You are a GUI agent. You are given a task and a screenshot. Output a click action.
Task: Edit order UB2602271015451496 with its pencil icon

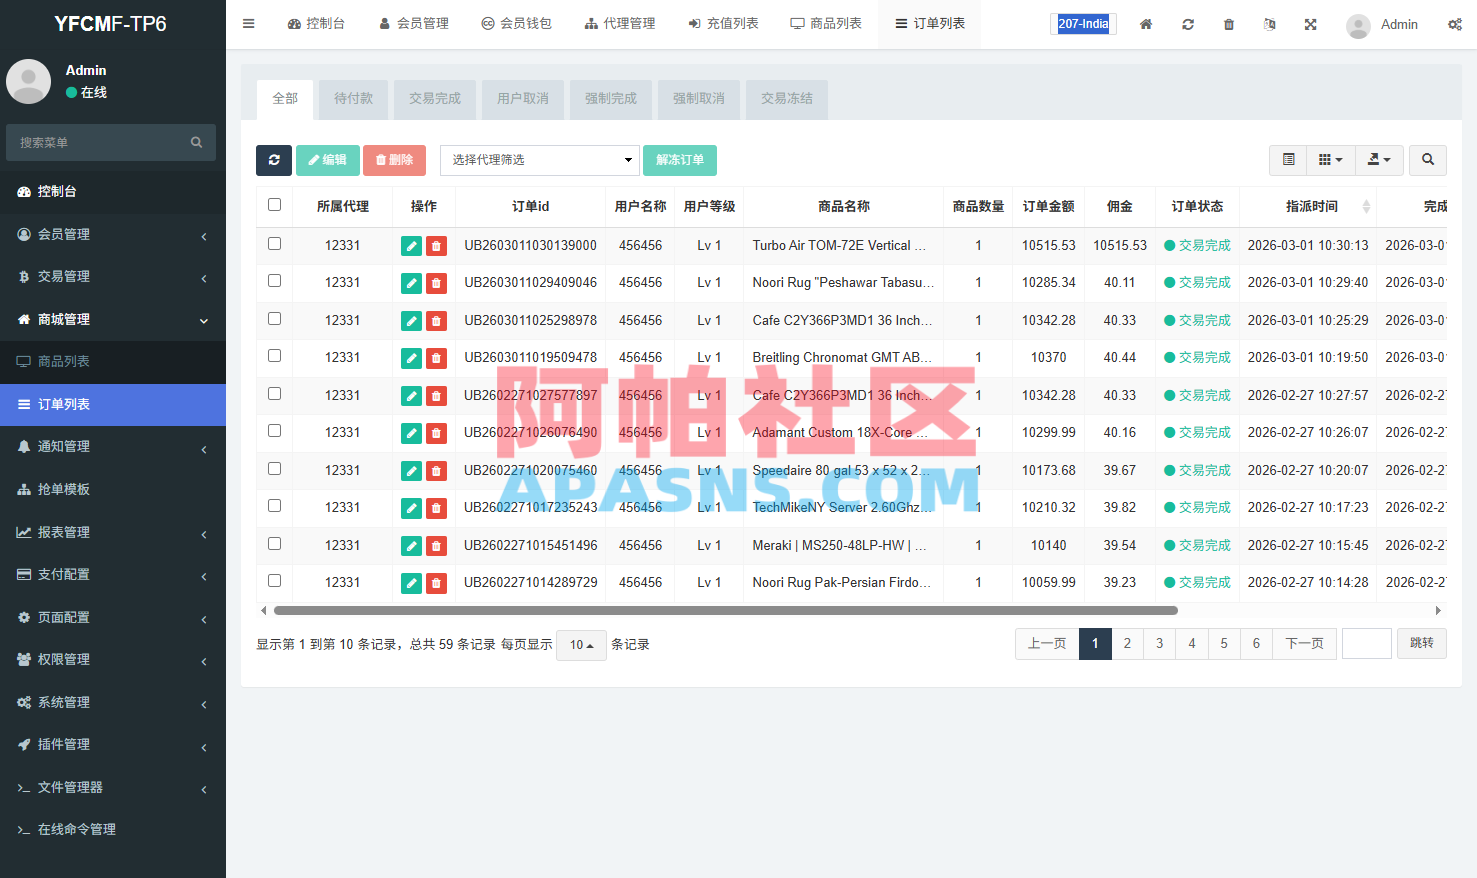click(411, 546)
